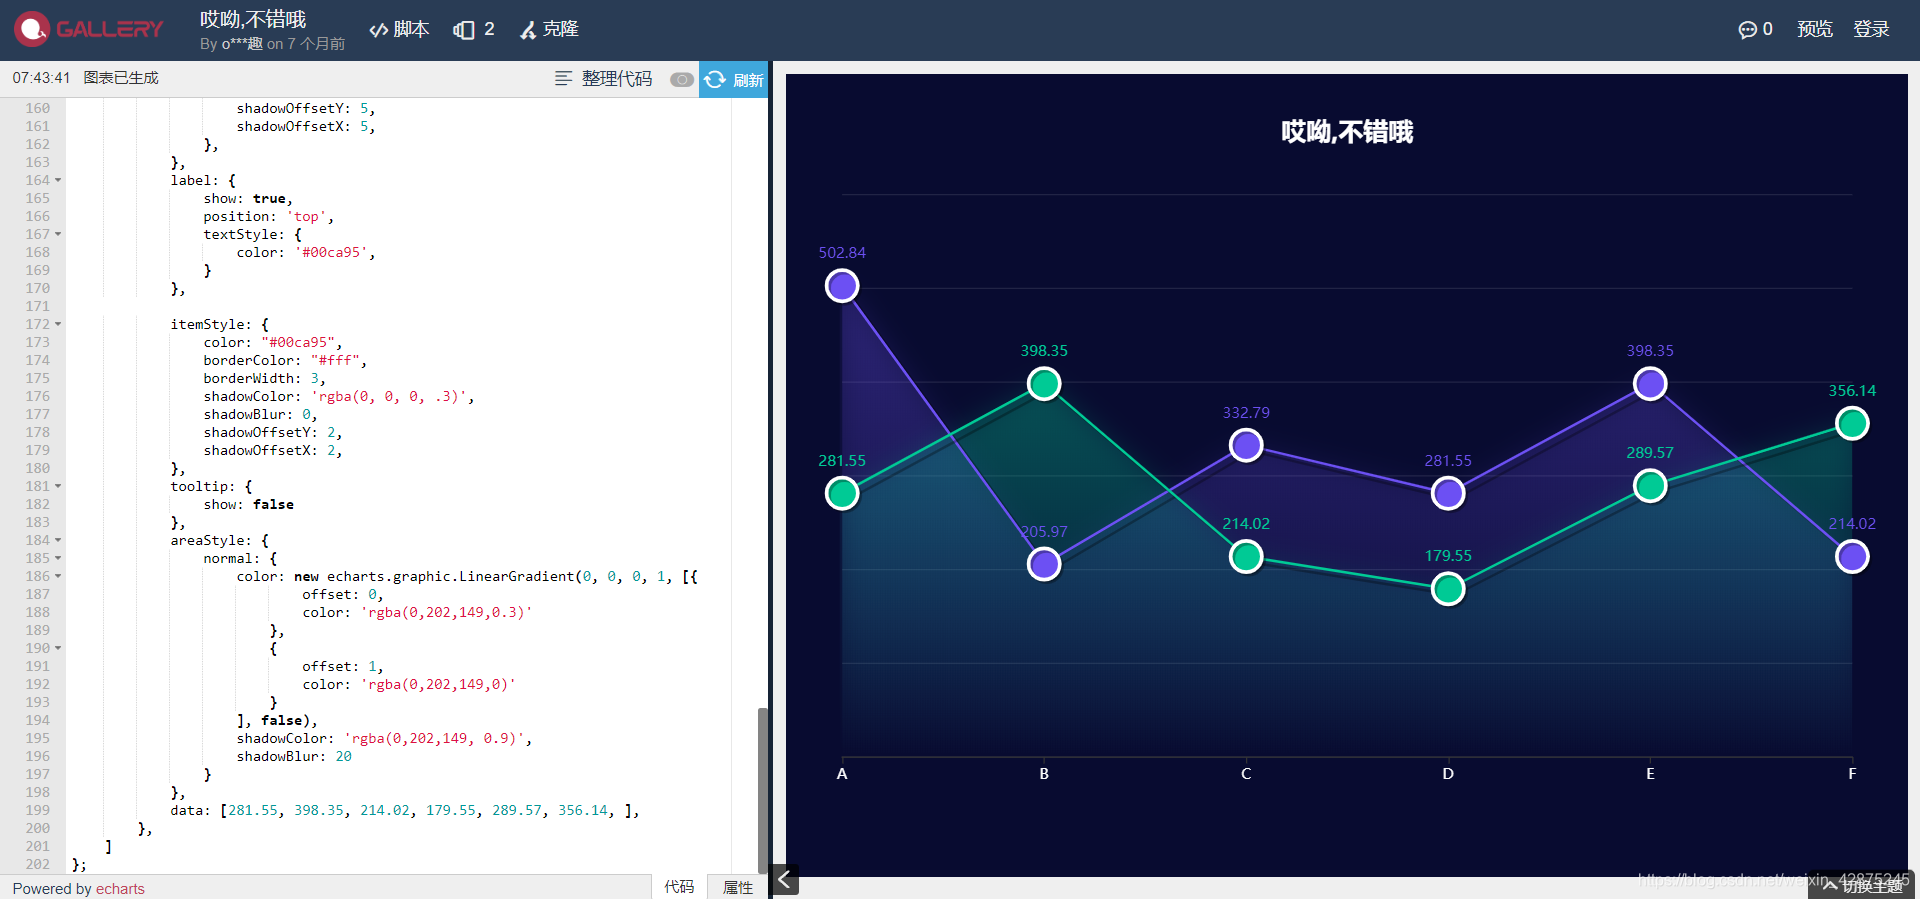This screenshot has width=1920, height=899.
Task: Click the color '#00ca95' value on line 173
Action: [x=298, y=342]
